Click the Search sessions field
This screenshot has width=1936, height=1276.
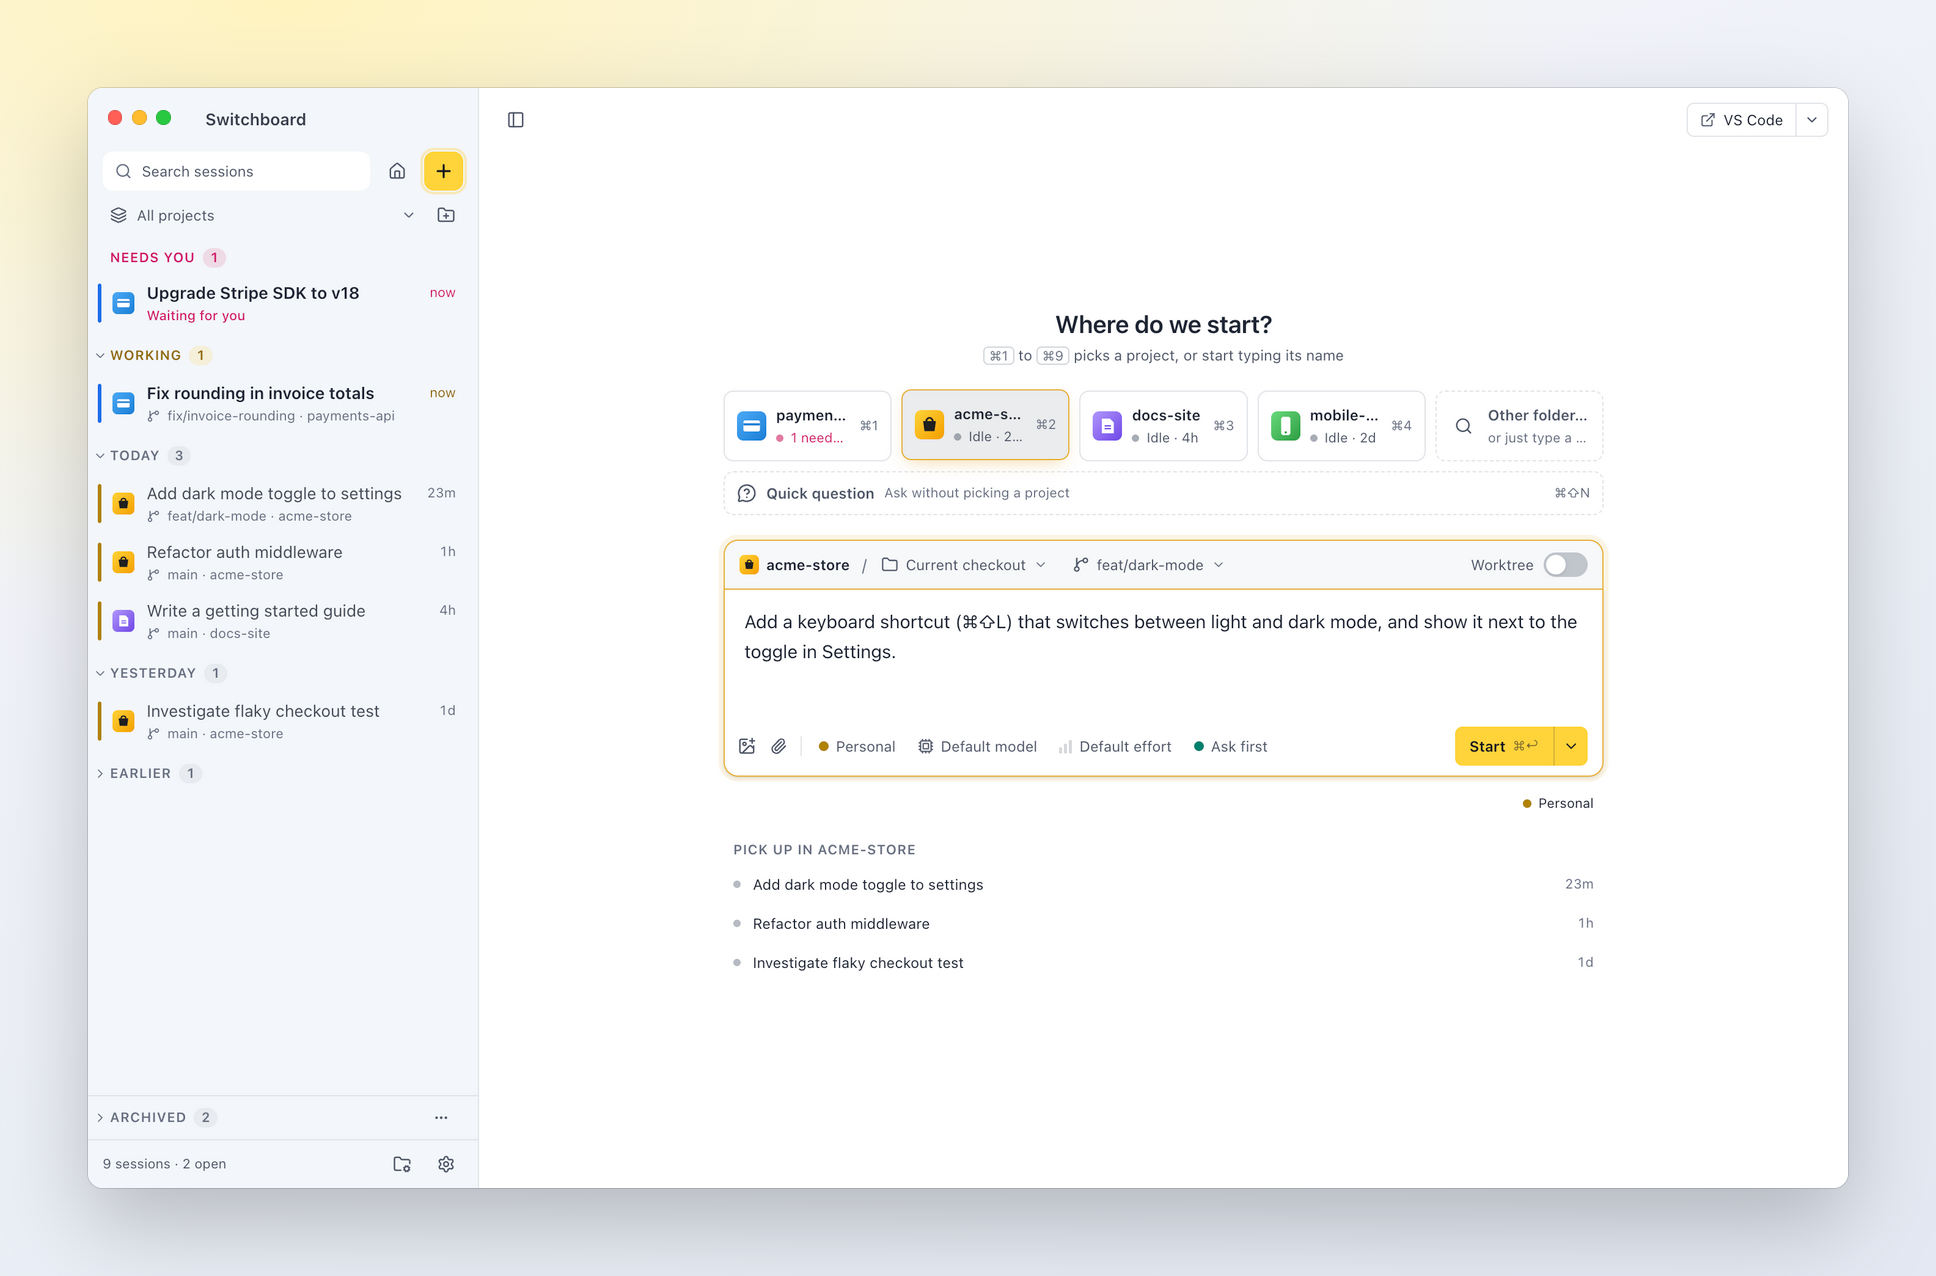pos(236,171)
